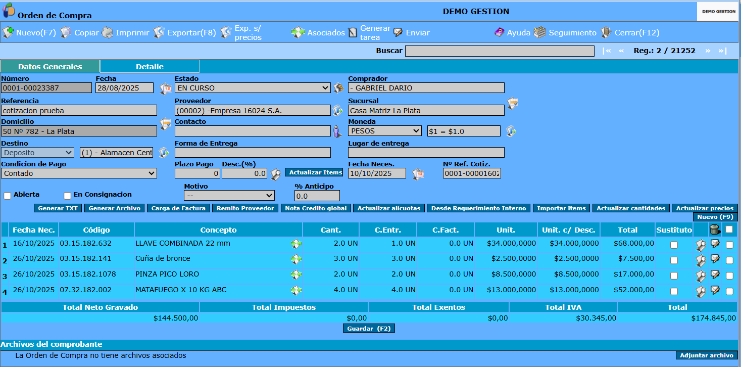
Task: Select row checkbox for MATAFUEGO X 10 KG
Action: coord(729,291)
